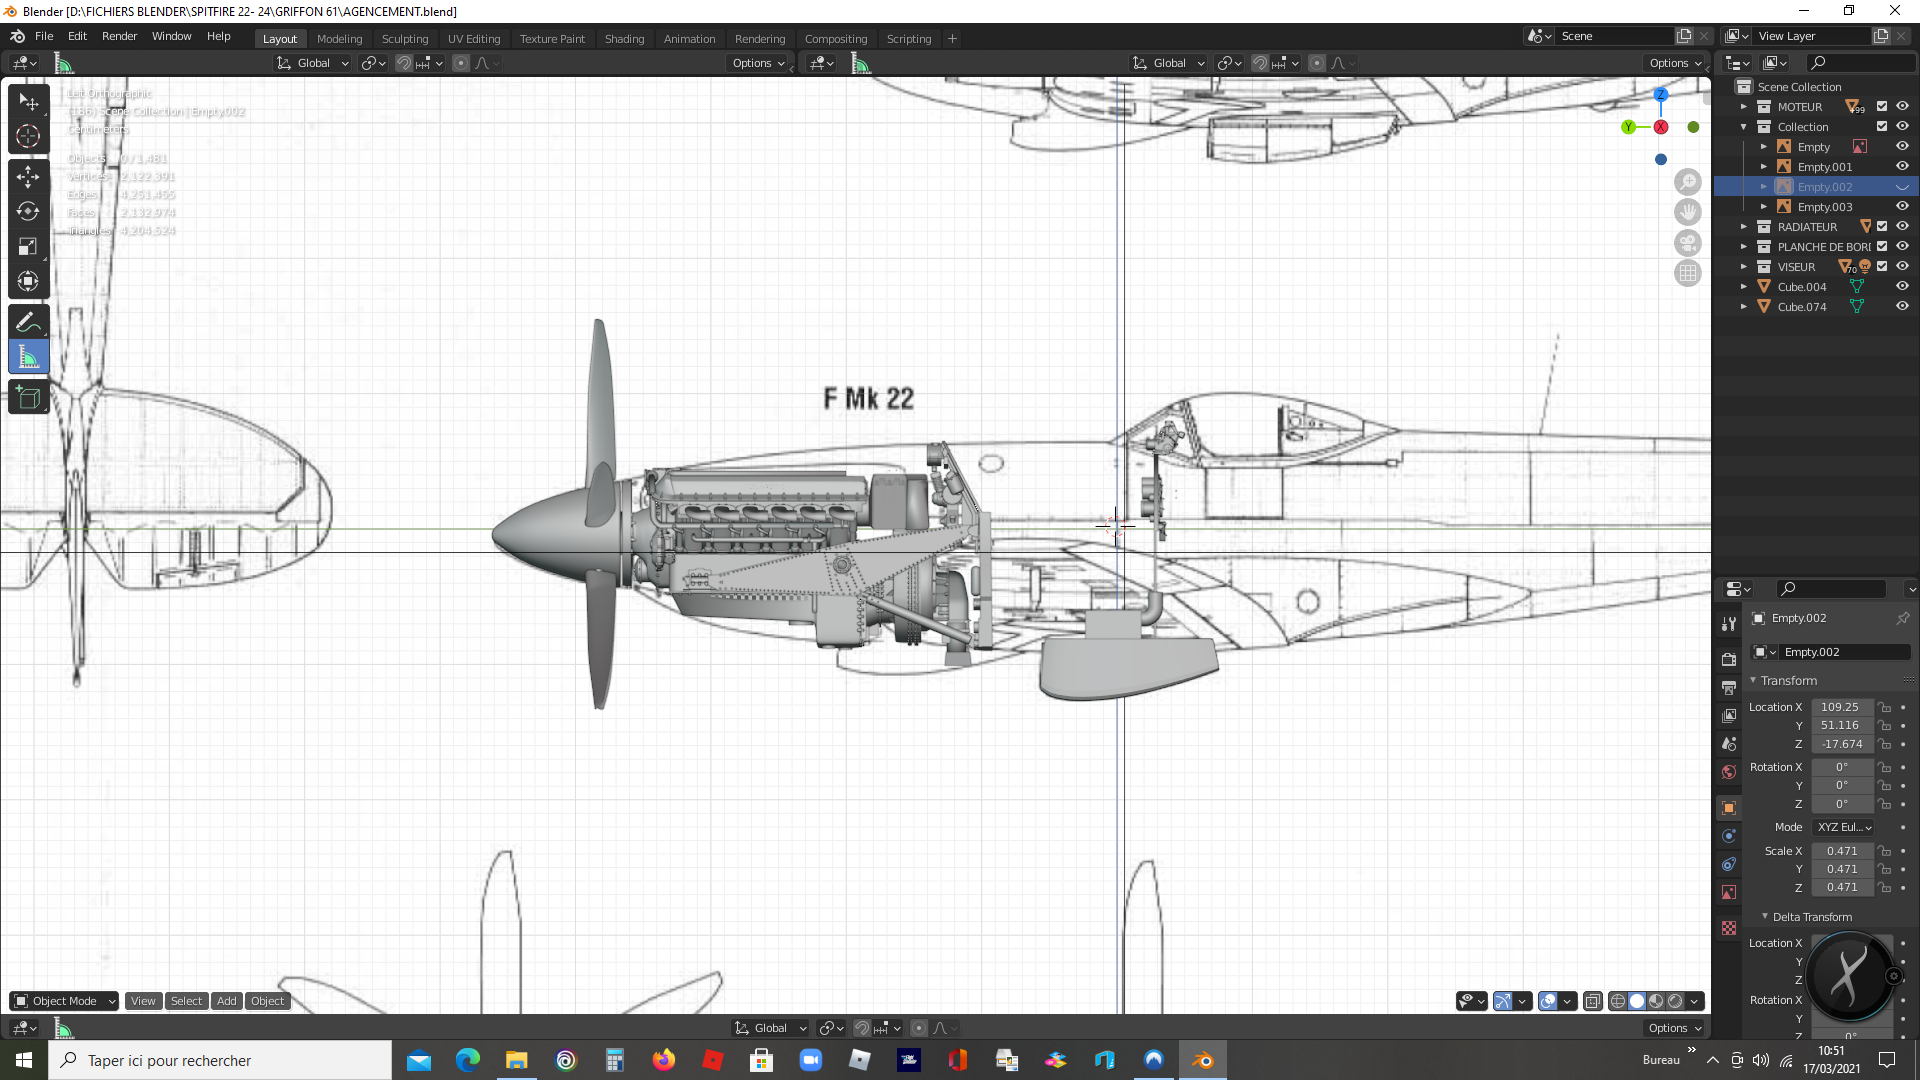The width and height of the screenshot is (1920, 1080).
Task: Hide Empty.001 in the outliner
Action: coord(1902,167)
